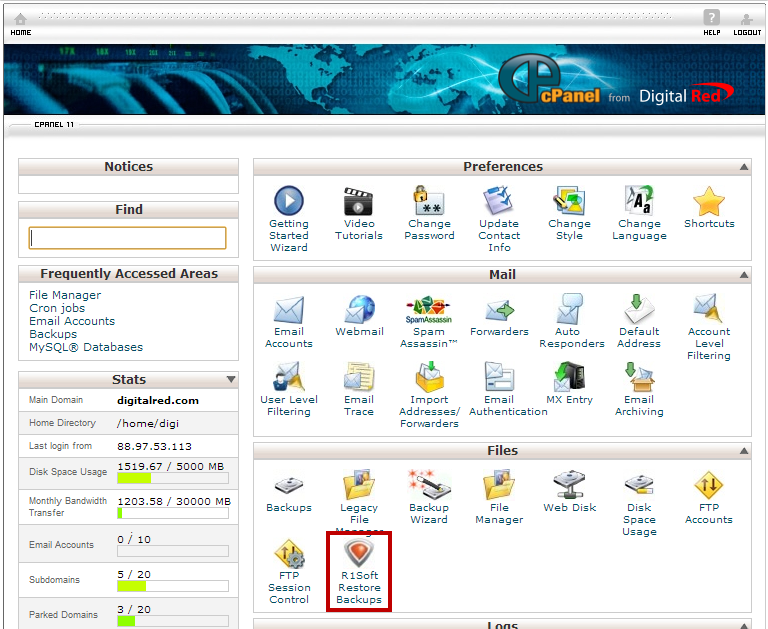Open Video Tutorials clapperboard icon
768x629 pixels.
[x=359, y=201]
